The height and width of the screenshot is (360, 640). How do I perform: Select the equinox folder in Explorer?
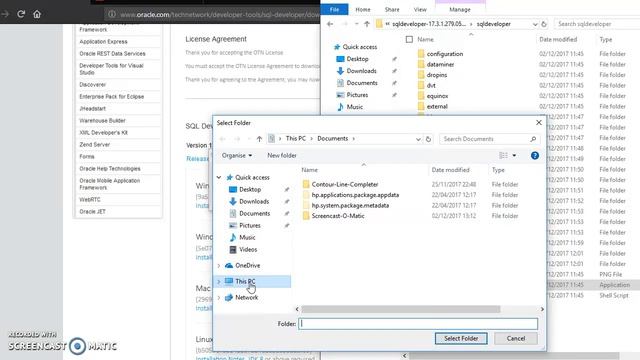pos(437,96)
